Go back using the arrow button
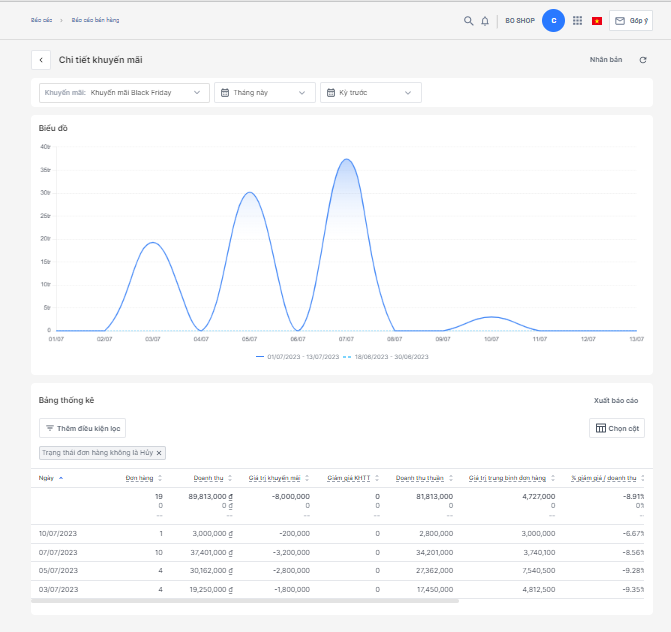 pos(41,60)
